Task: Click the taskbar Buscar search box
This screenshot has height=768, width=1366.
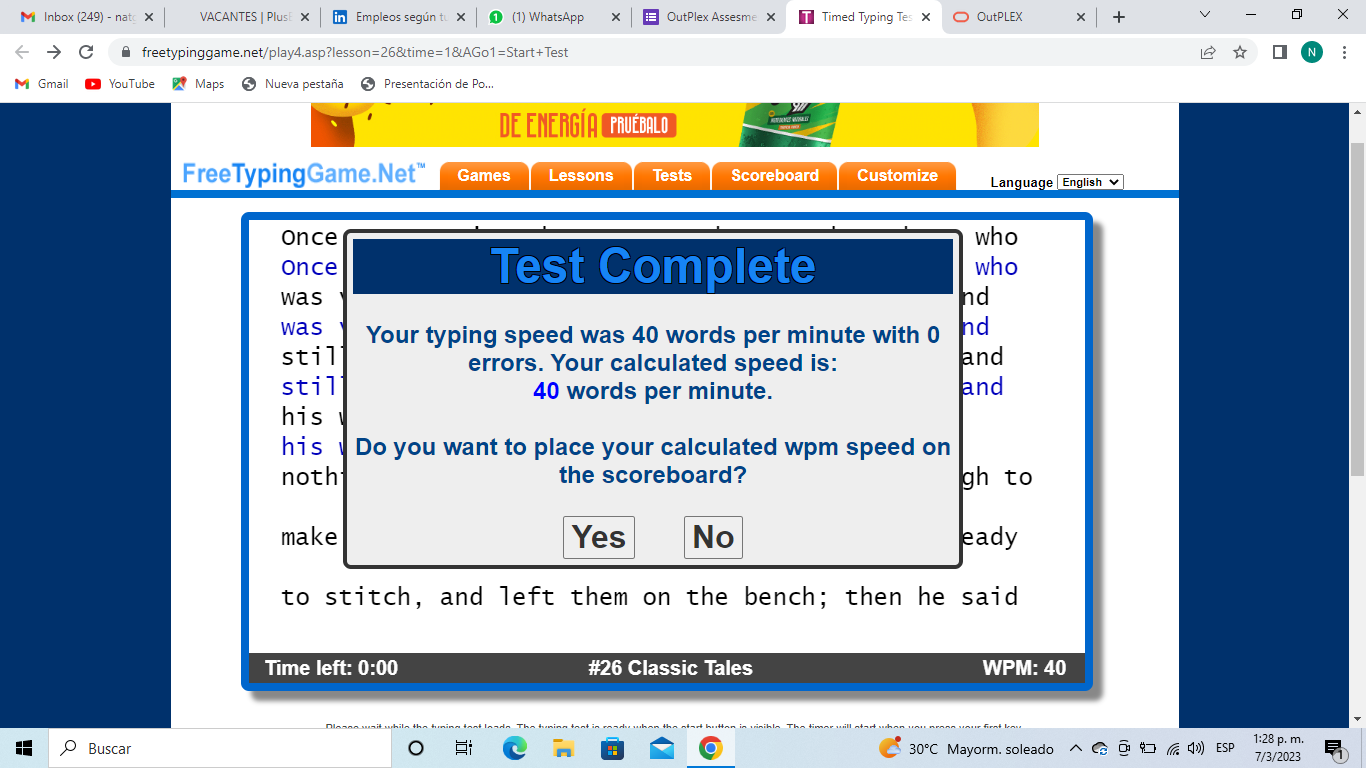Action: 220,748
